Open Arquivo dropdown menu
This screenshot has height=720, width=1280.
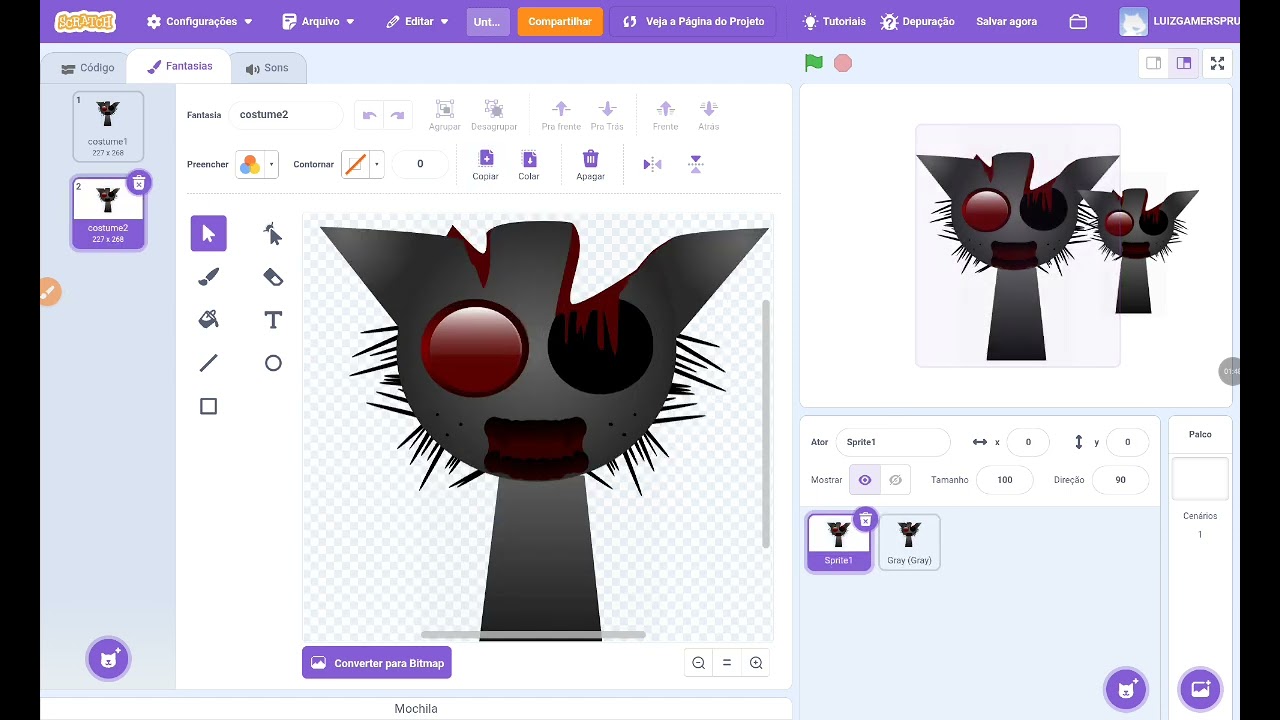click(318, 21)
